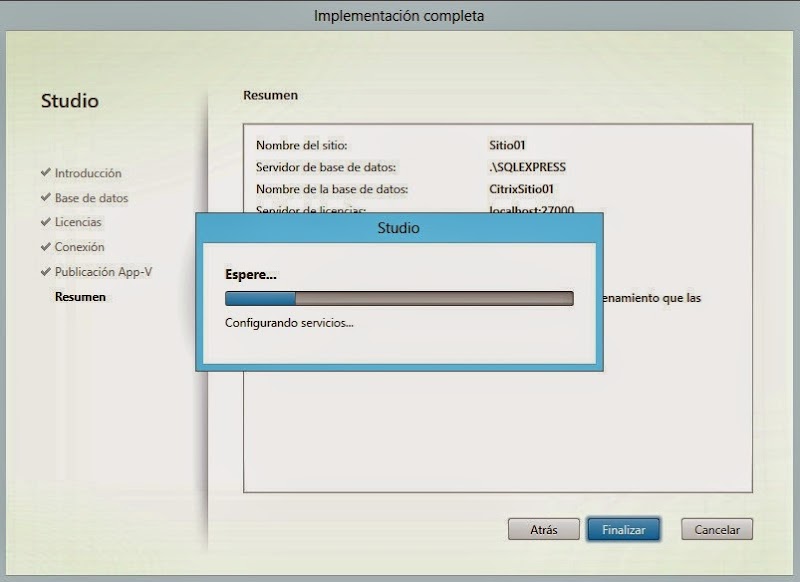Screen dimensions: 800x582
Task: Click the checkmark beside Licencias
Action: coord(46,221)
